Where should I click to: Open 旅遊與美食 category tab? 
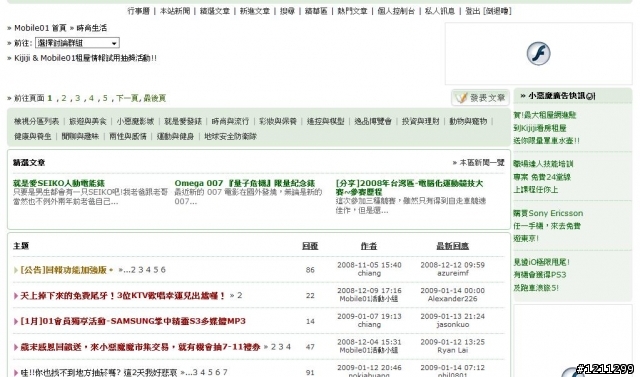coord(88,121)
